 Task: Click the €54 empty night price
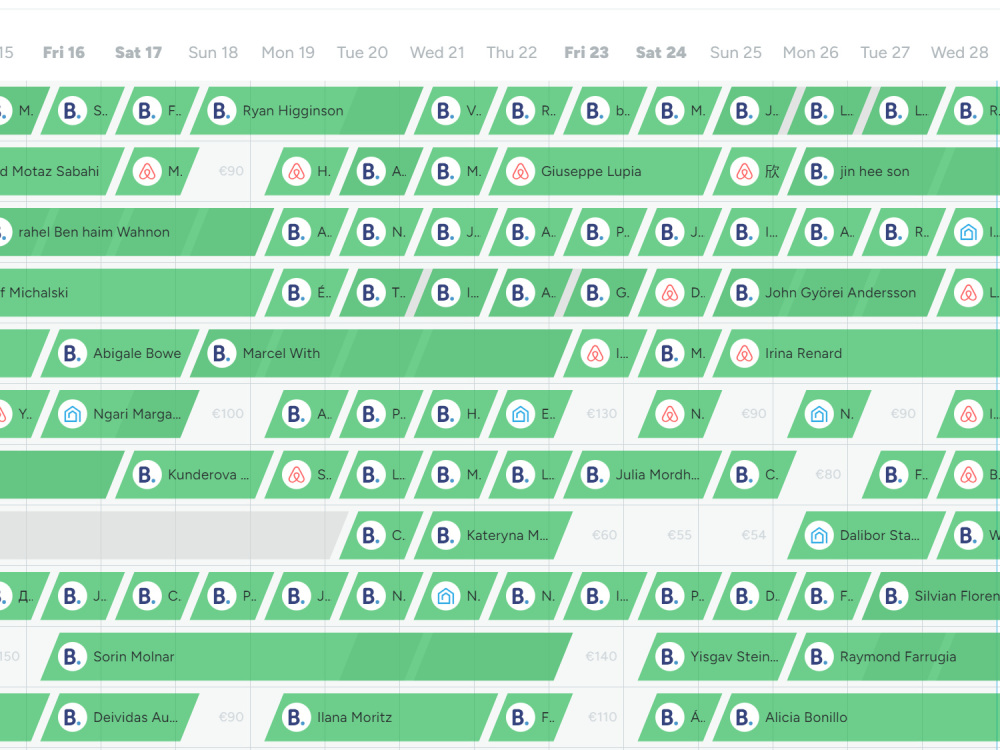(x=753, y=535)
